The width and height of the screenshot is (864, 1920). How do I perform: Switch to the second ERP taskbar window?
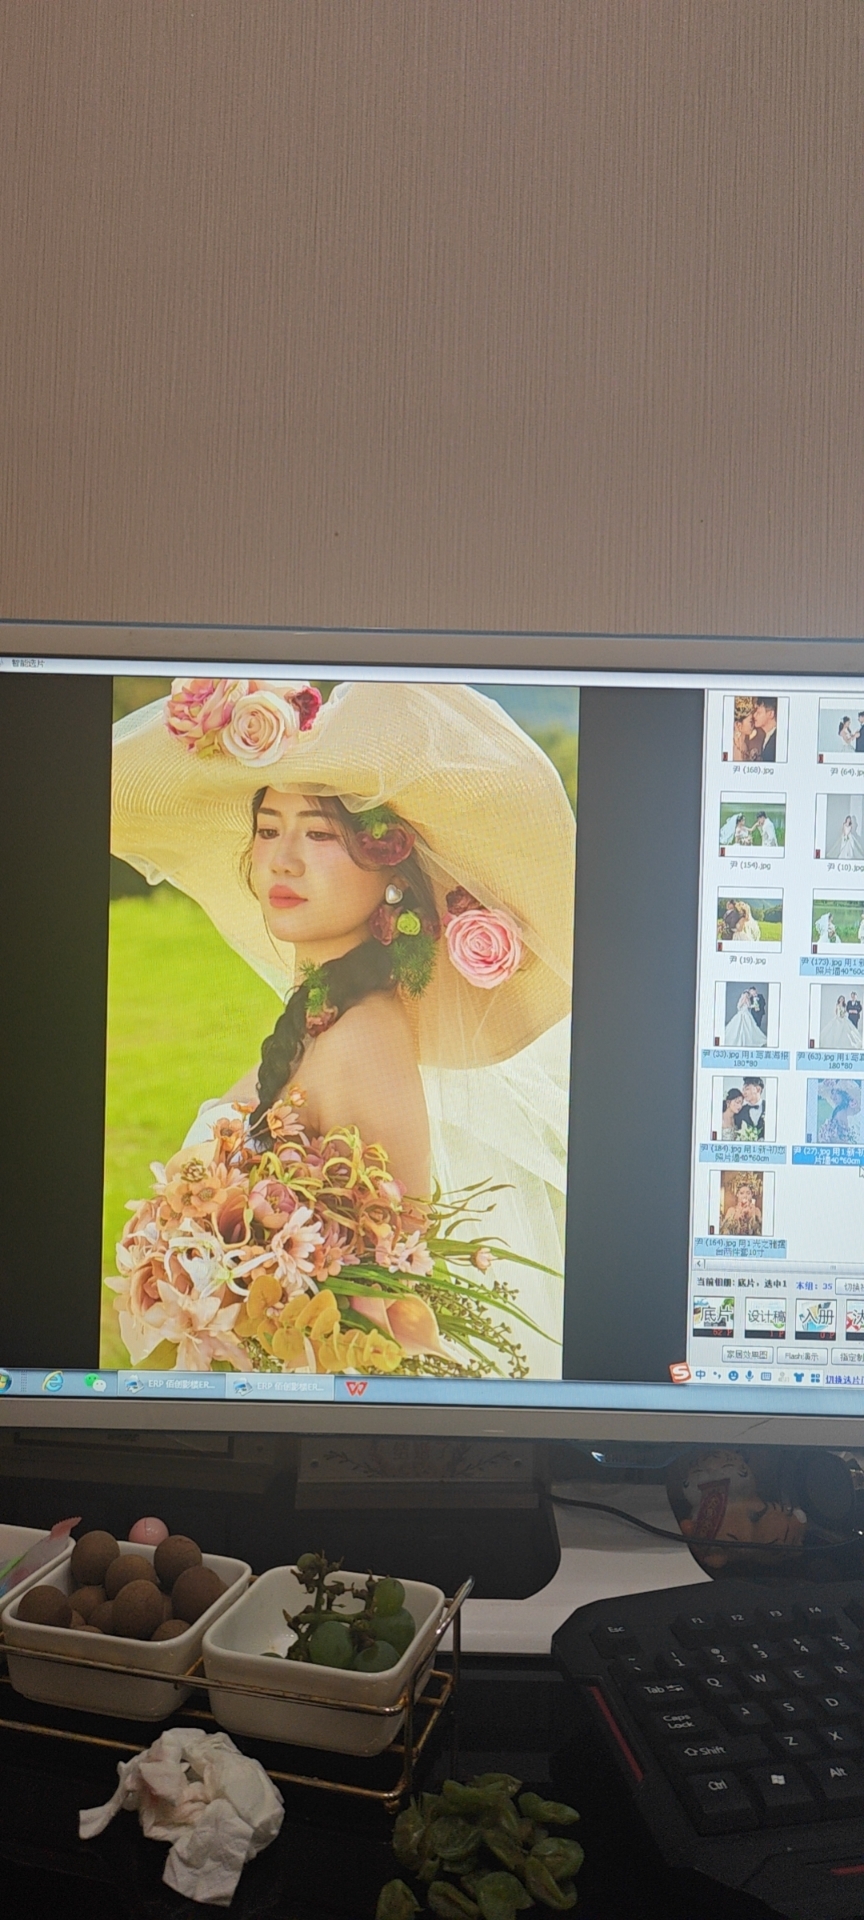coord(279,1387)
